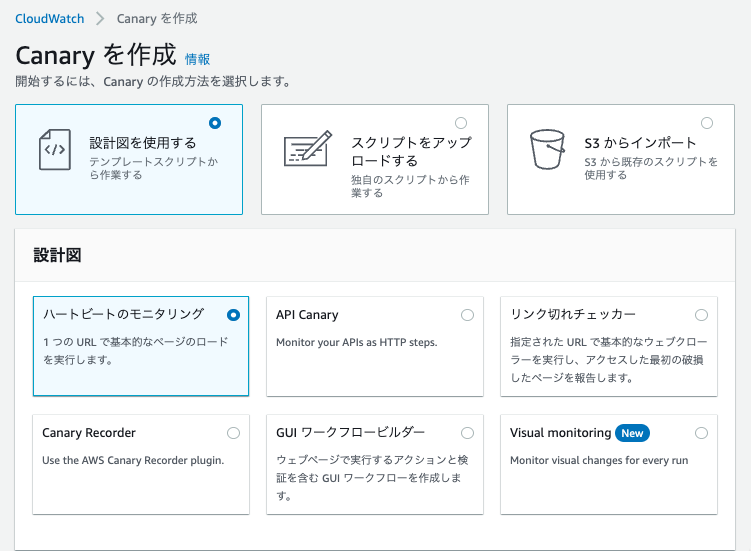This screenshot has width=751, height=551.
Task: Select S3 からインポート radio button
Action: tap(707, 123)
